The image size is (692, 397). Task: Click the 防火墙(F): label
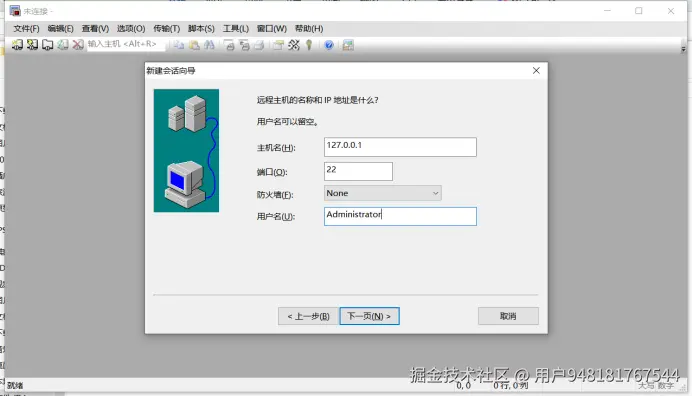click(x=275, y=195)
